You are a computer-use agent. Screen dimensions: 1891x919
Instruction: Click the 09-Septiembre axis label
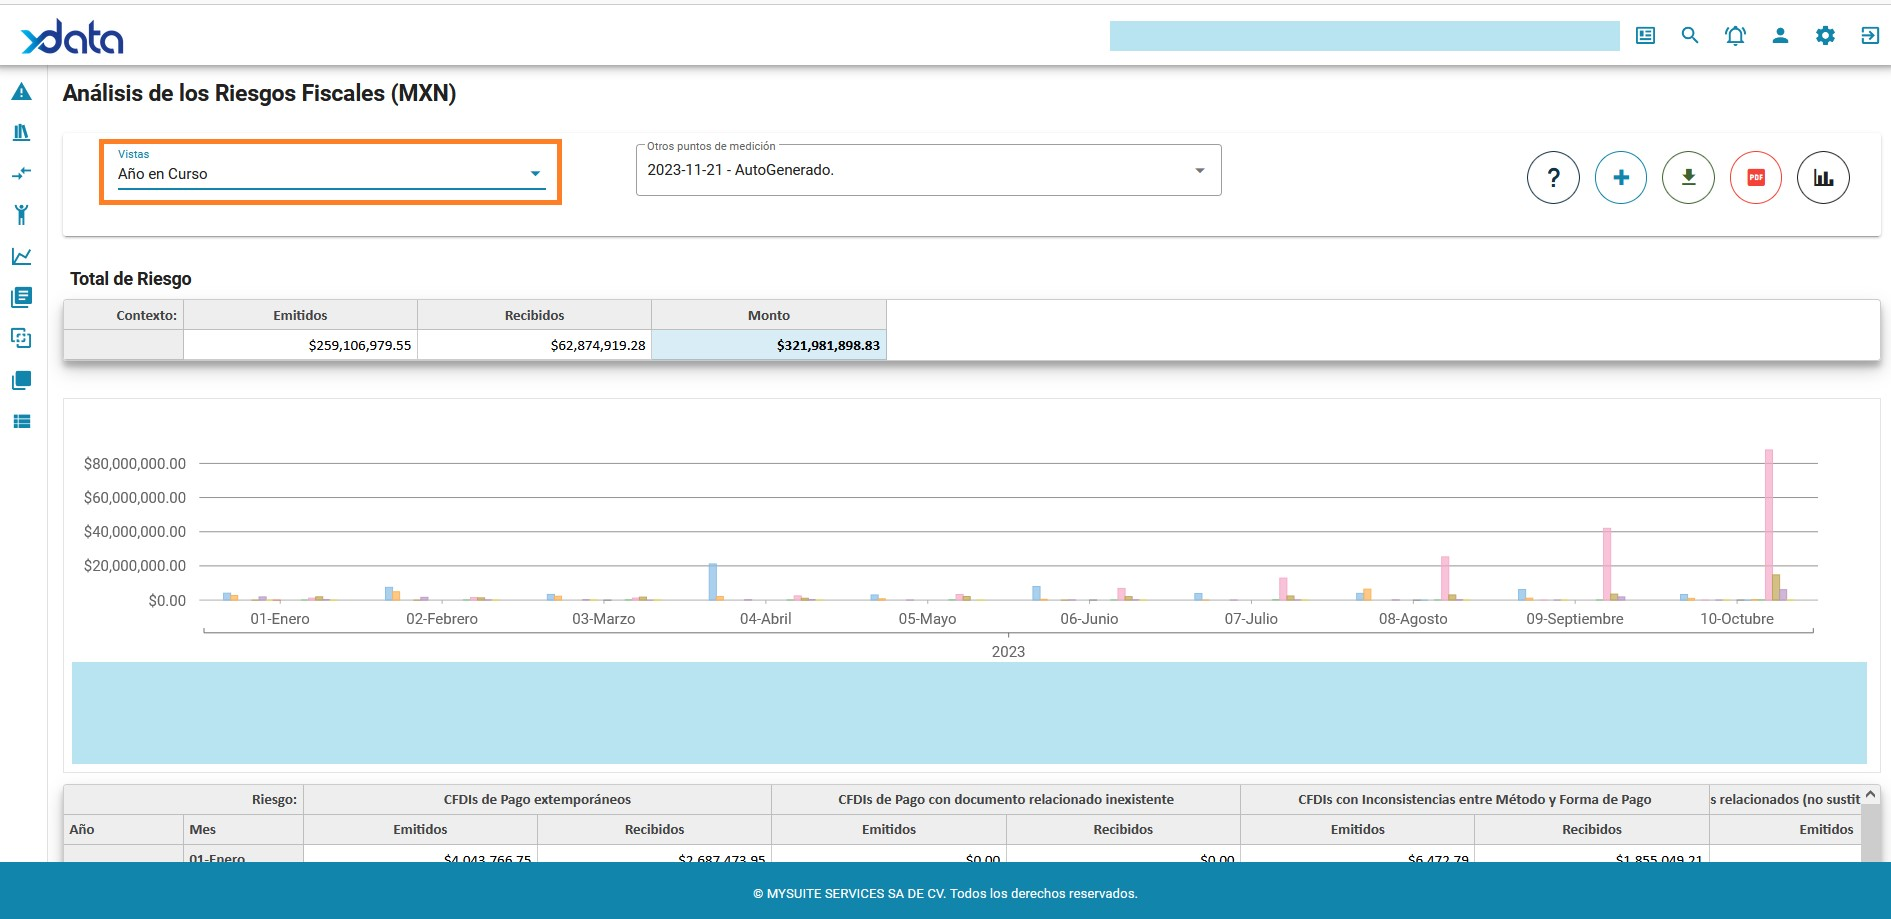point(1575,619)
